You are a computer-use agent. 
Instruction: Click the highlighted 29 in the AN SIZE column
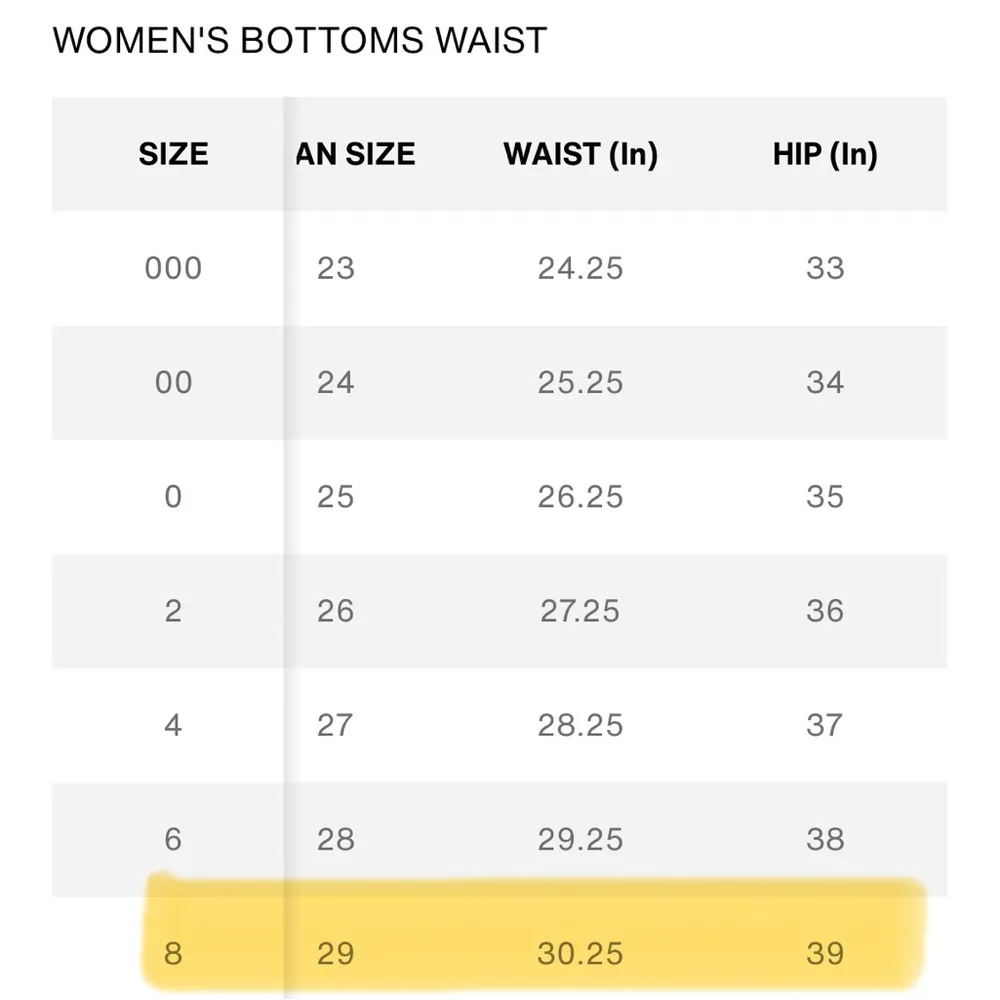[336, 953]
